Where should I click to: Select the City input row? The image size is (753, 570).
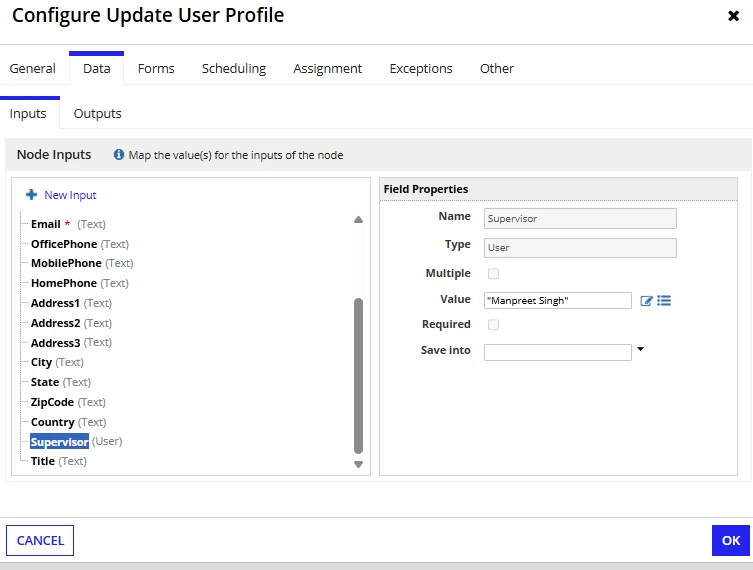tap(57, 363)
